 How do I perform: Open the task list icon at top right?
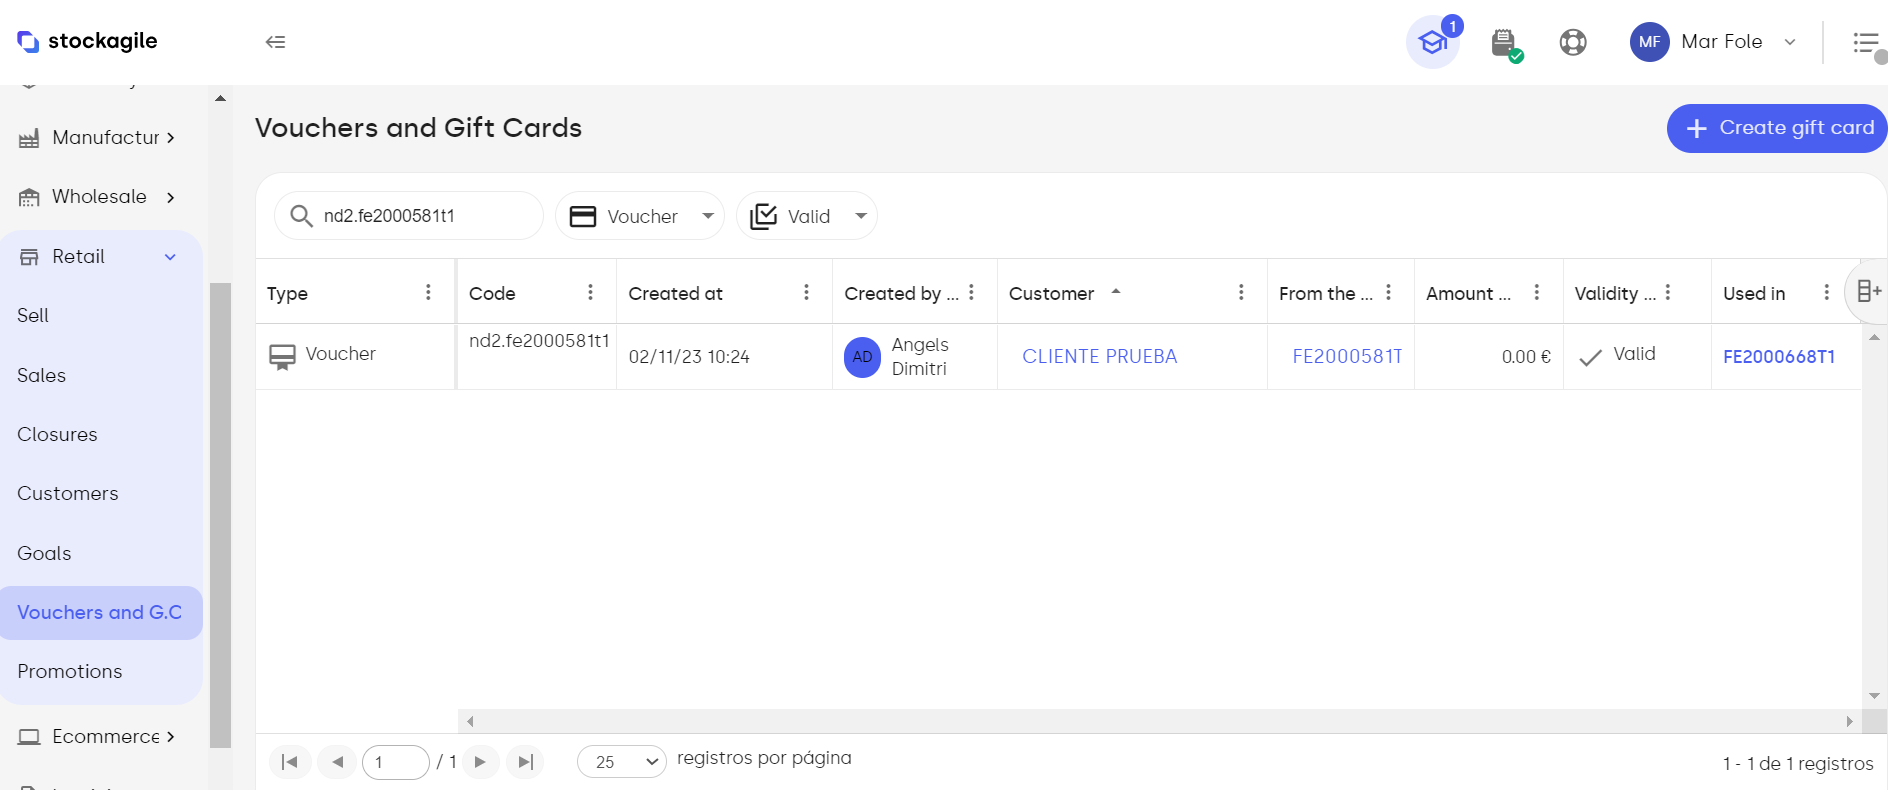[x=1866, y=42]
